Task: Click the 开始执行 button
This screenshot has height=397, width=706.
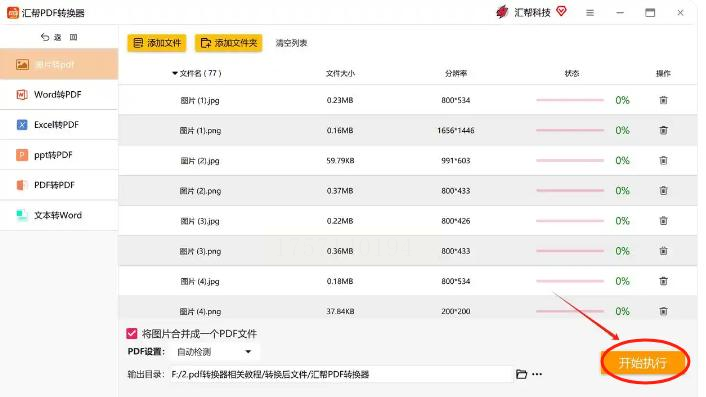Action: [643, 362]
